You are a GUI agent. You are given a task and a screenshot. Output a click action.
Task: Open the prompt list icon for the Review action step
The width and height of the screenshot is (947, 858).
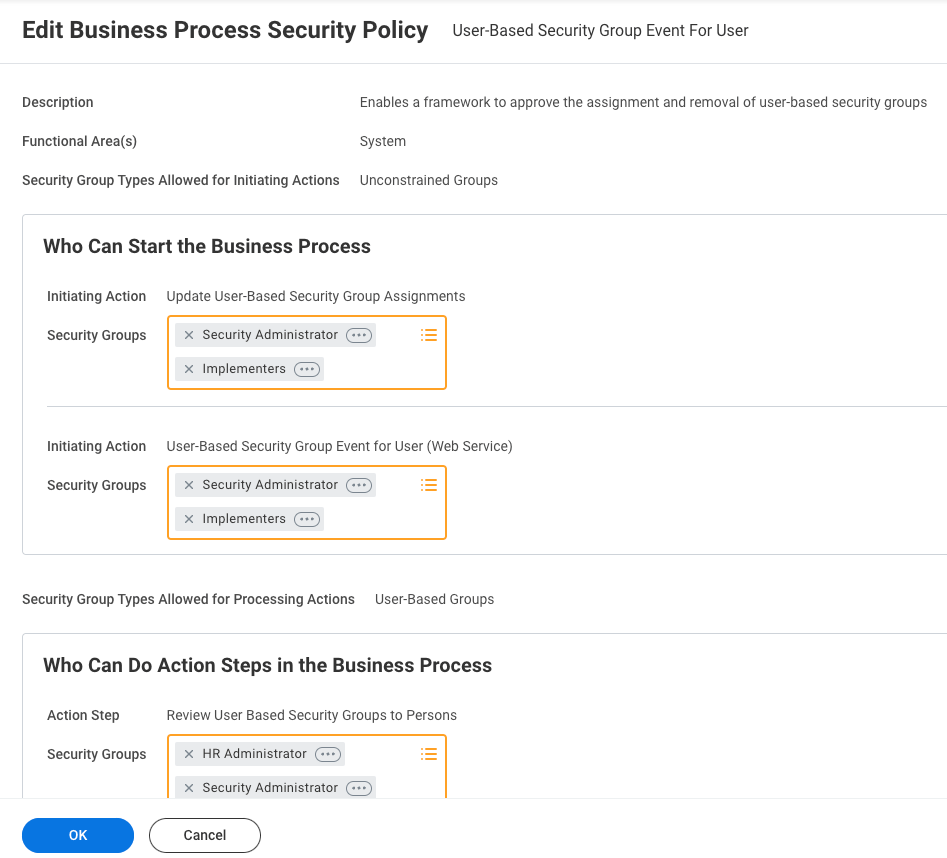tap(429, 754)
